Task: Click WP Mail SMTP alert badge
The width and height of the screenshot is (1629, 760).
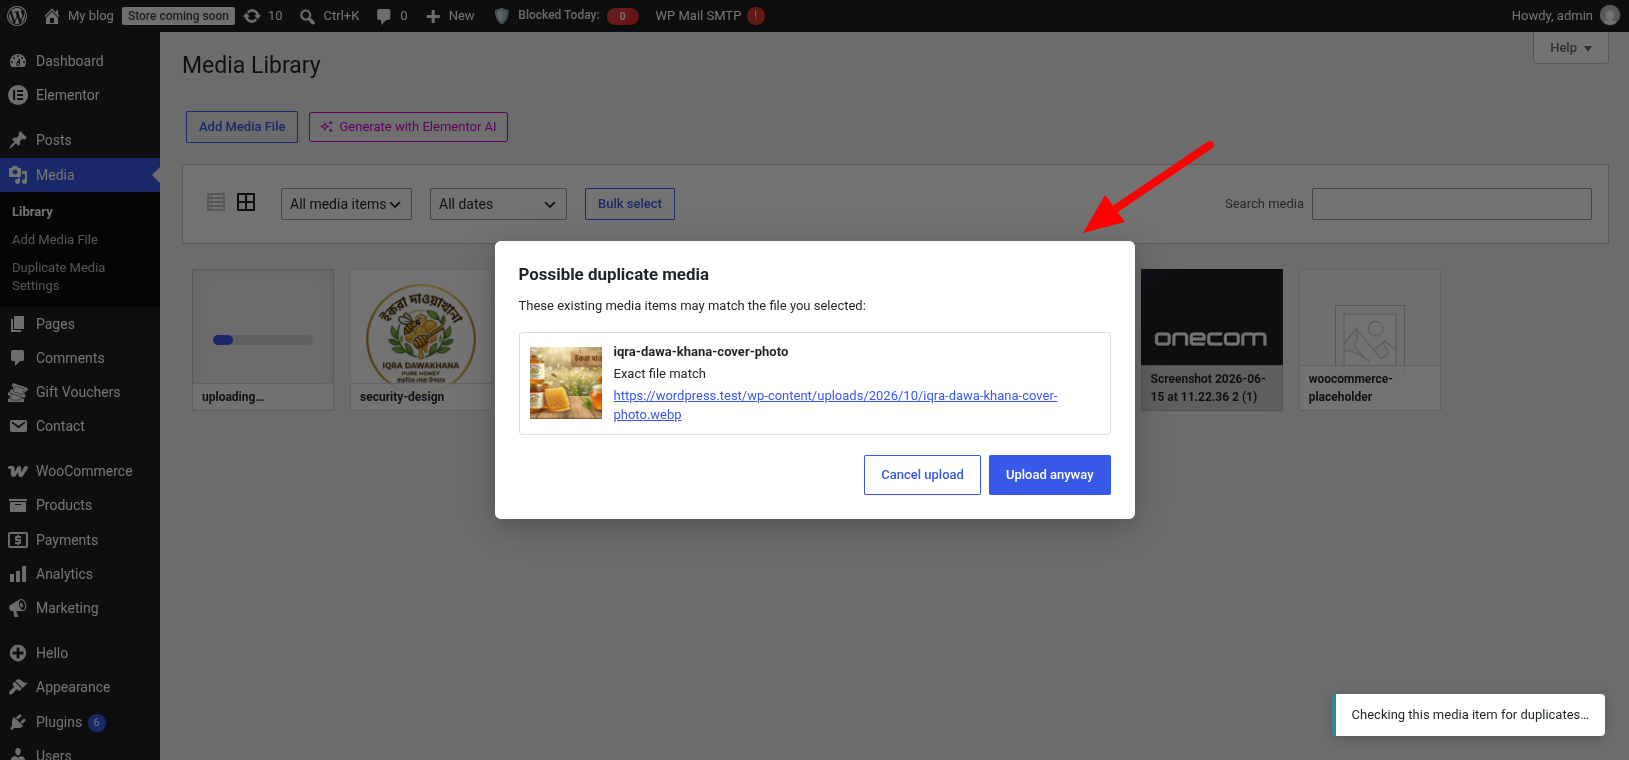Action: pos(756,16)
